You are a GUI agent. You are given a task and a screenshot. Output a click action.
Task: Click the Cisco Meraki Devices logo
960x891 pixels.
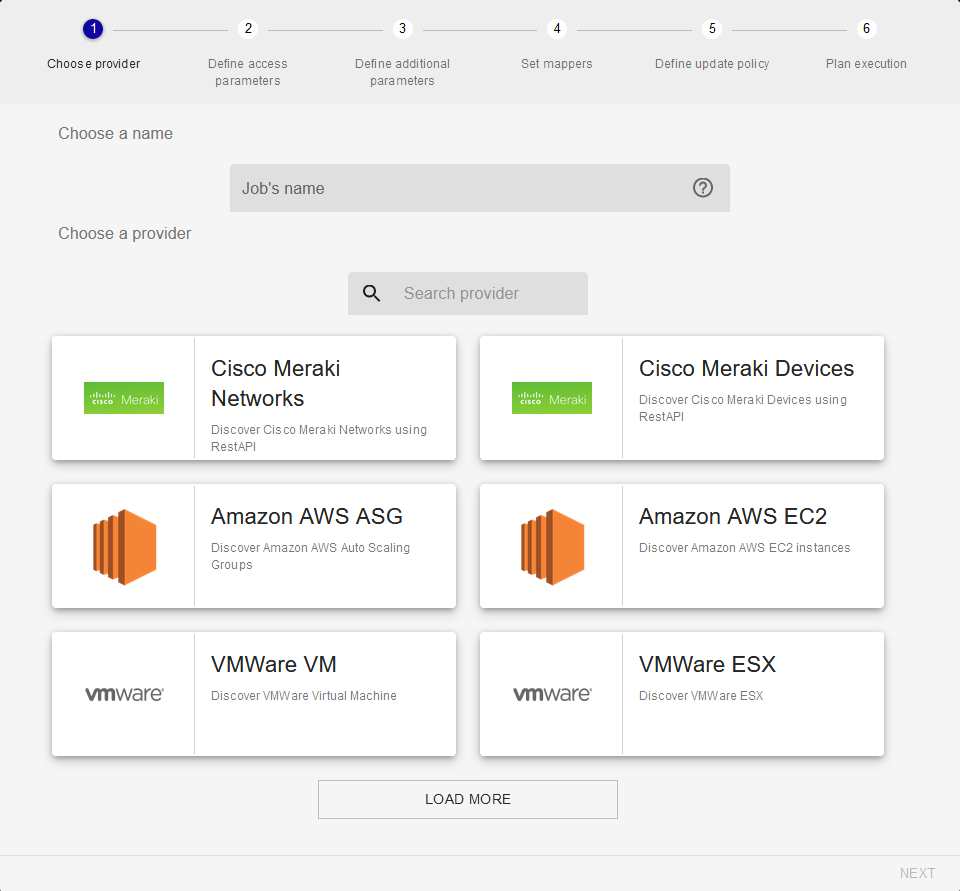point(552,398)
